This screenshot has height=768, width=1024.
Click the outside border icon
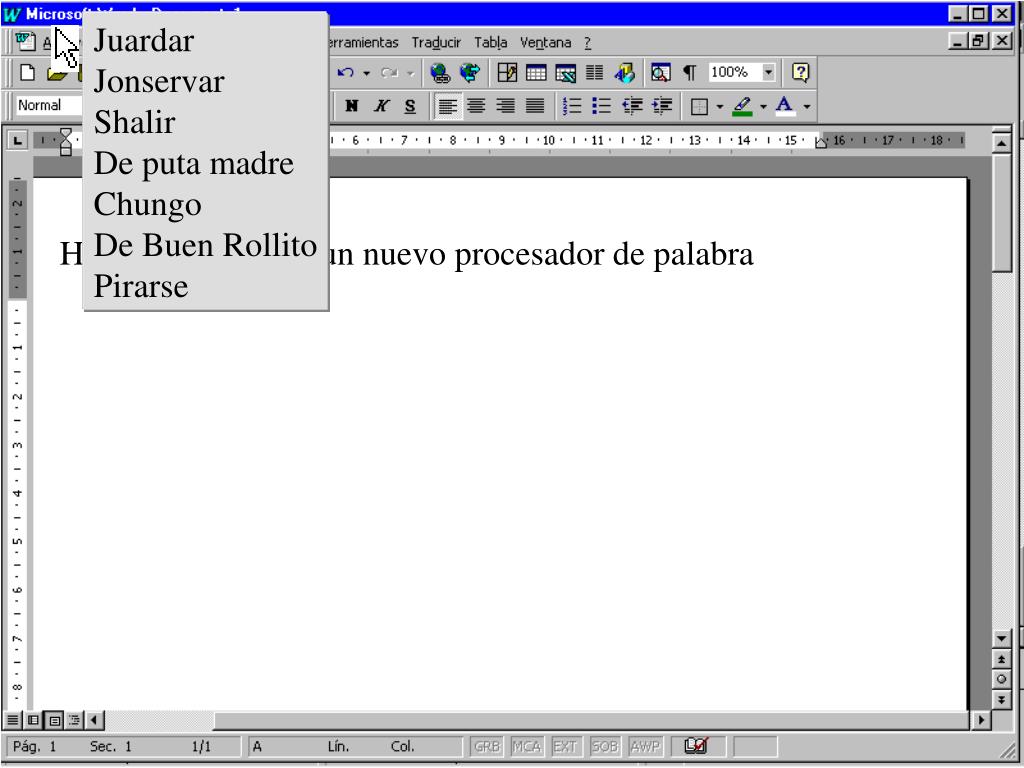click(699, 106)
